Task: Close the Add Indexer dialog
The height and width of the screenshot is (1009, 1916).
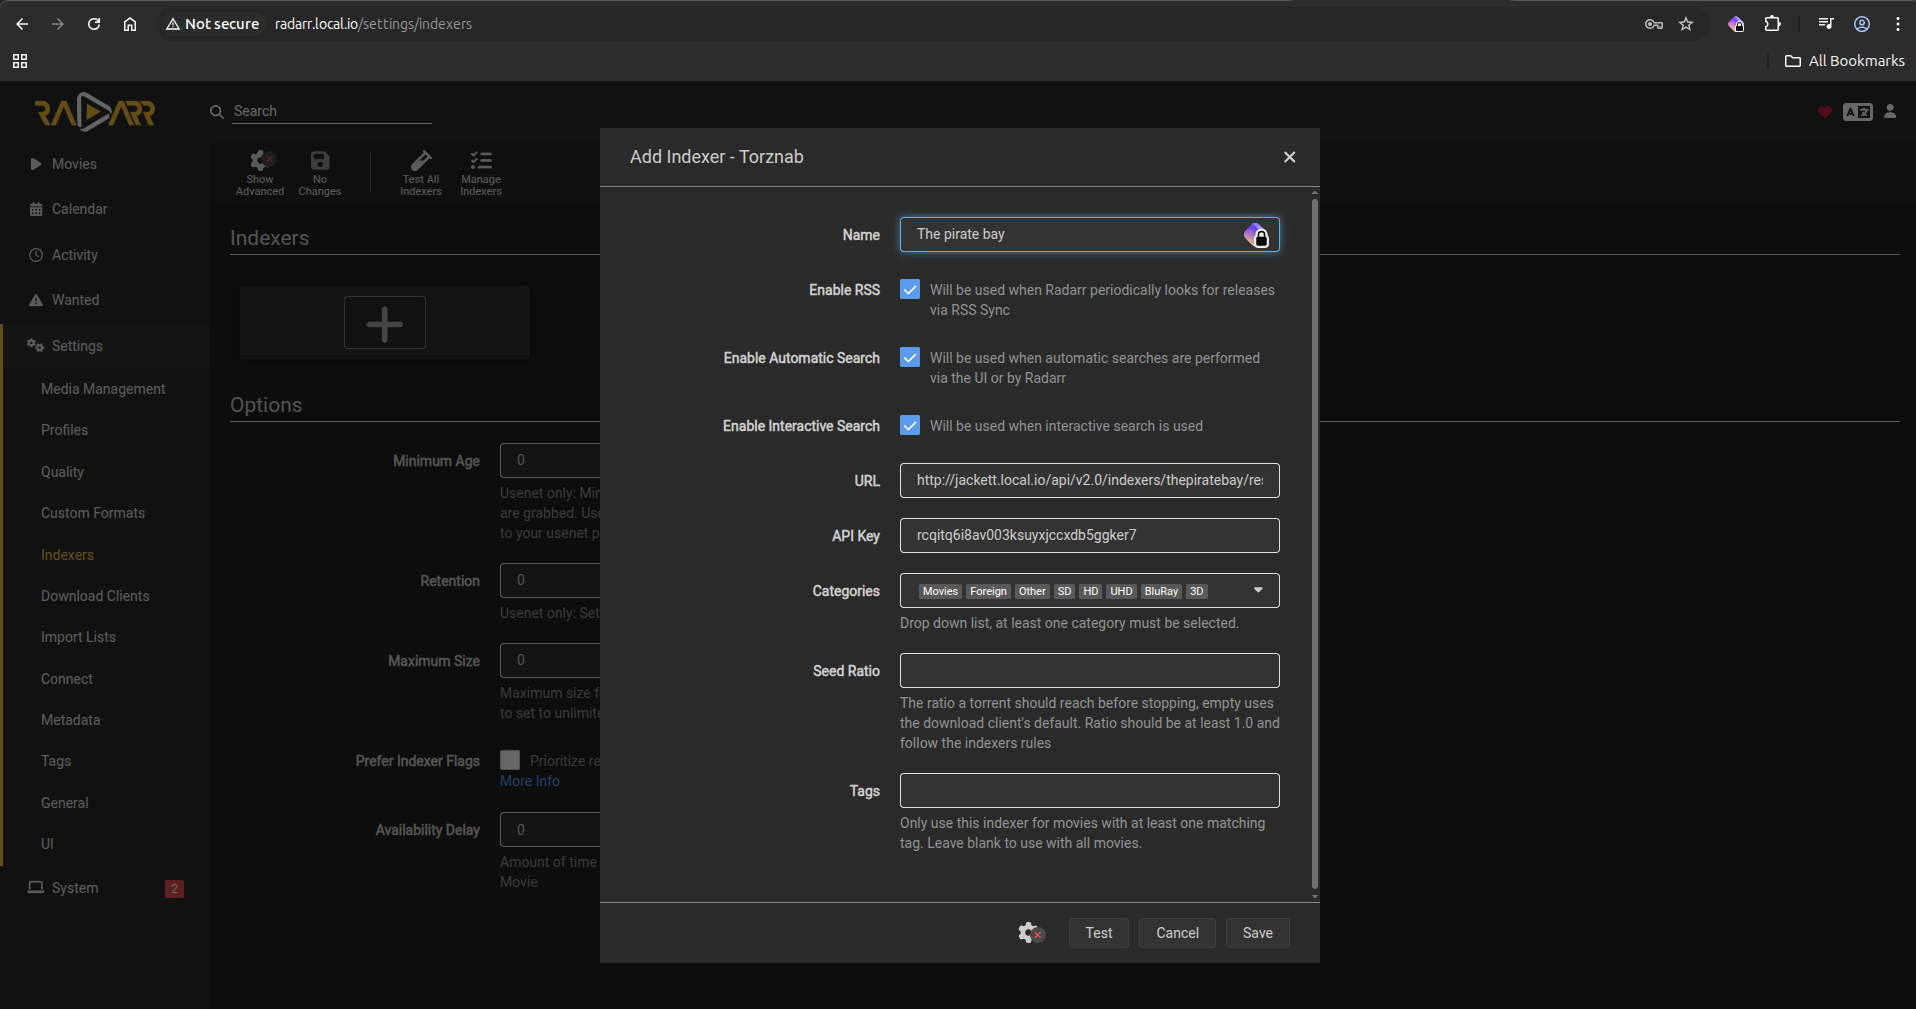Action: click(x=1289, y=157)
